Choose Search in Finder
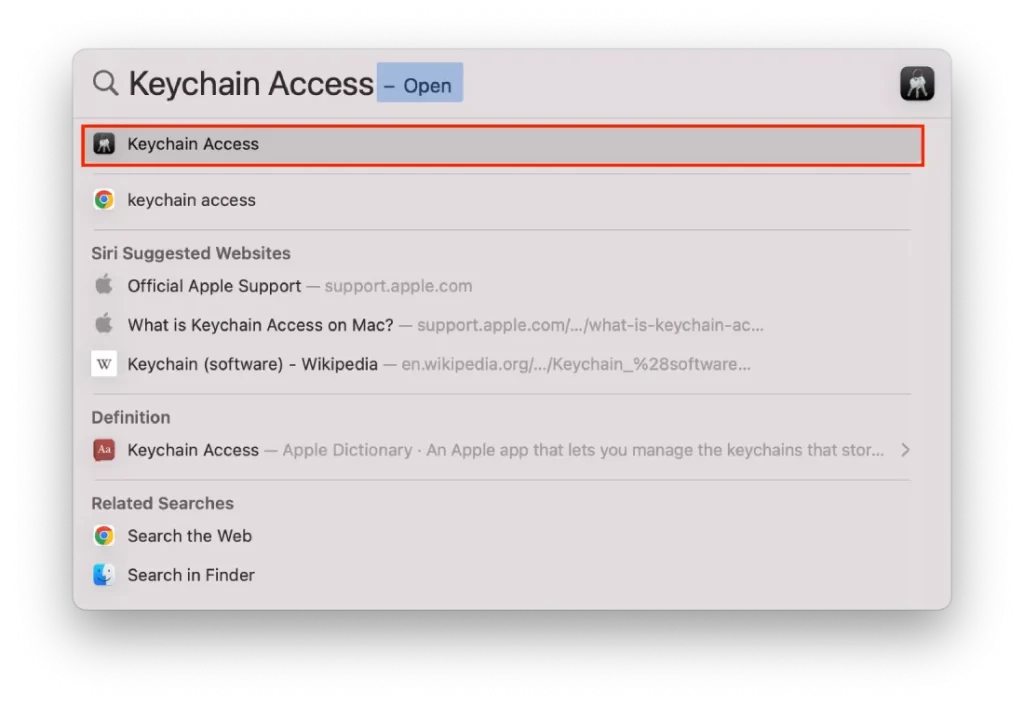The image size is (1024, 706). tap(502, 575)
